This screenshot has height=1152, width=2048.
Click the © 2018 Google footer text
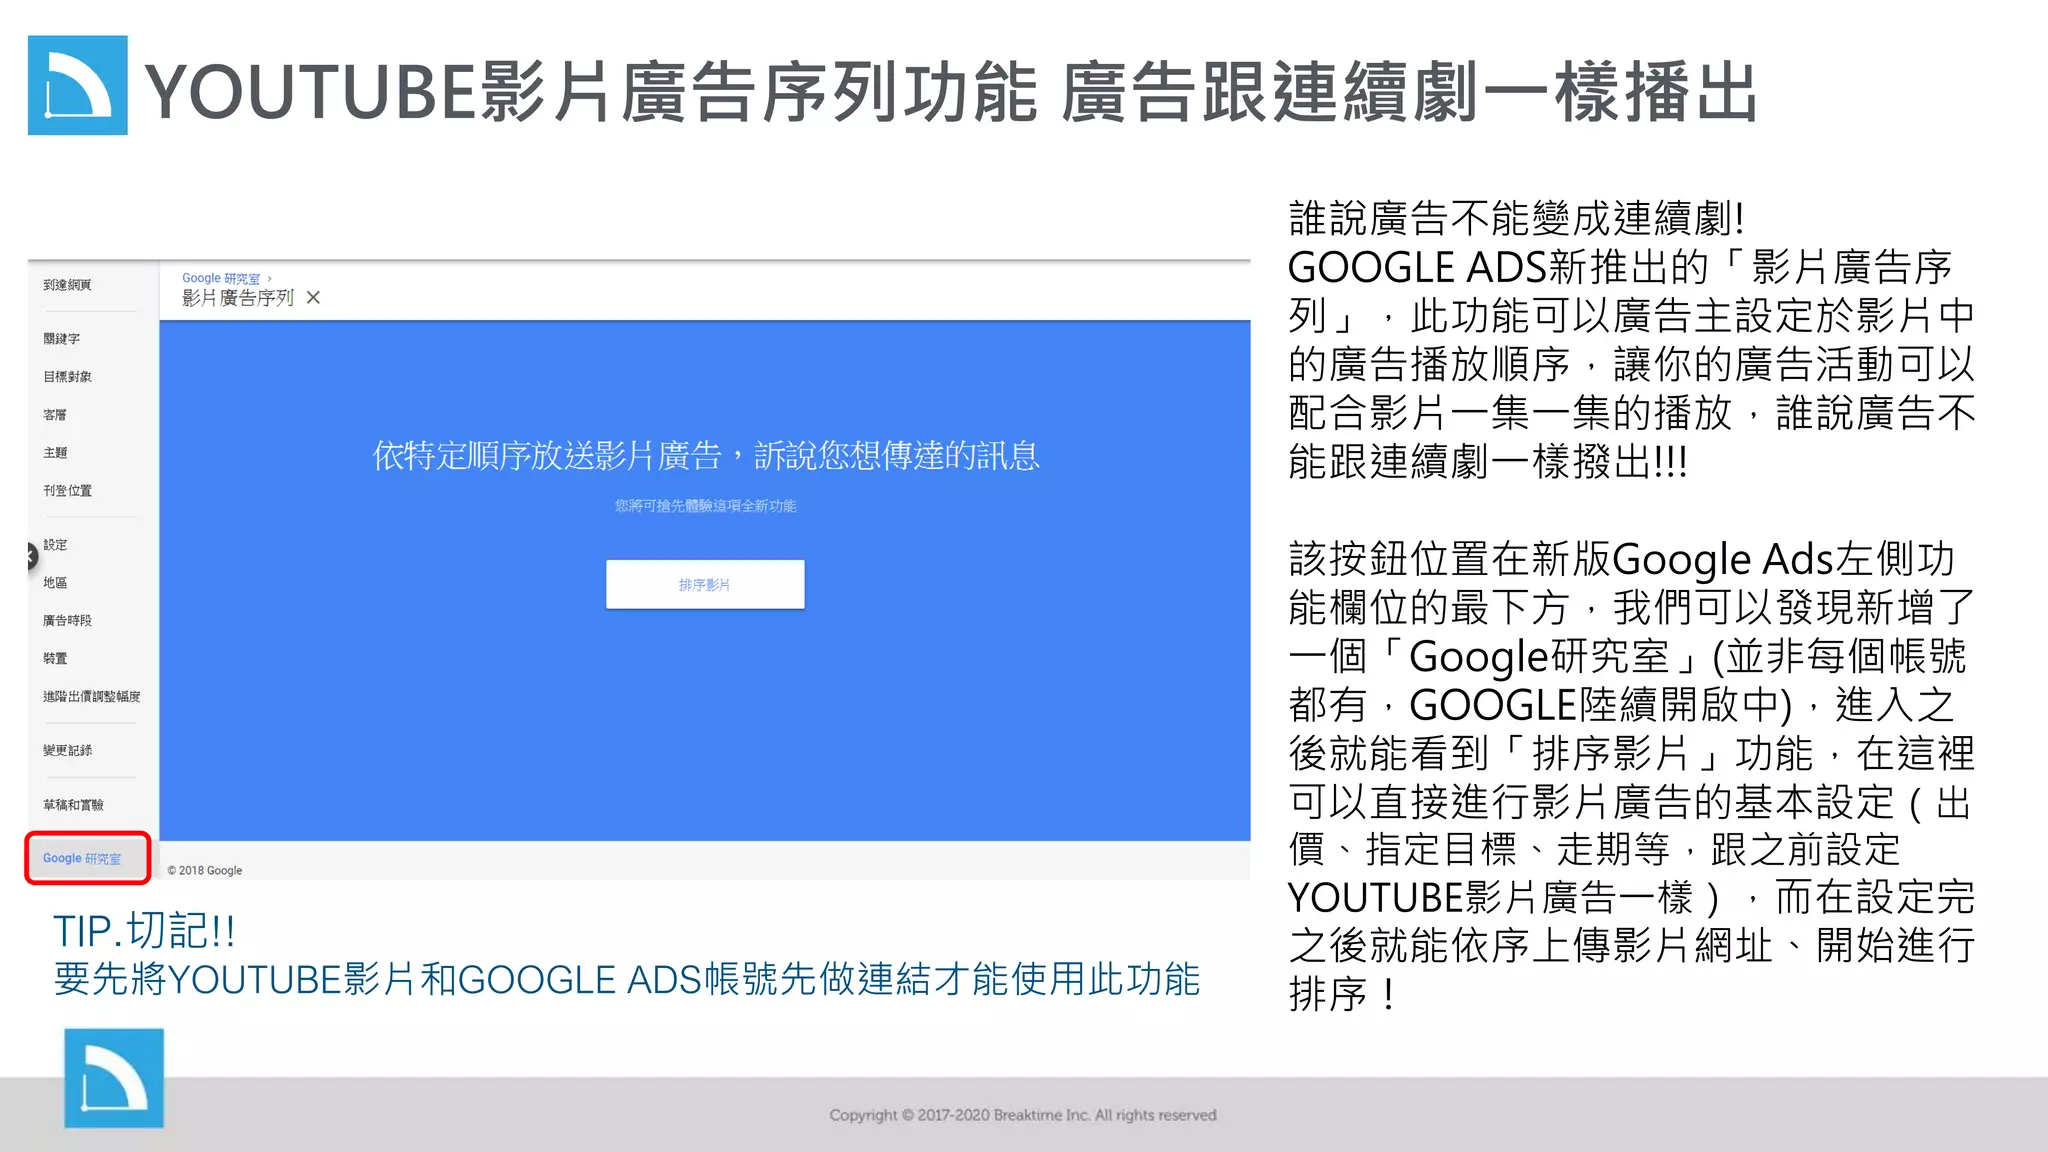pyautogui.click(x=205, y=871)
